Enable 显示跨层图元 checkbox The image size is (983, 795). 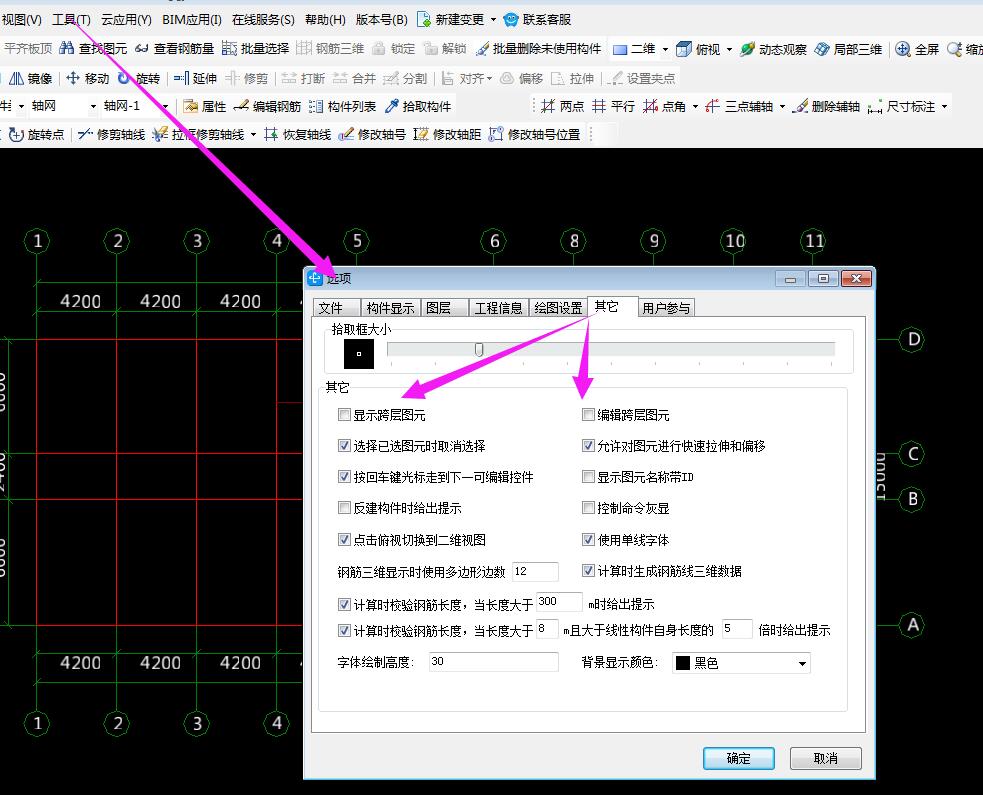(344, 414)
